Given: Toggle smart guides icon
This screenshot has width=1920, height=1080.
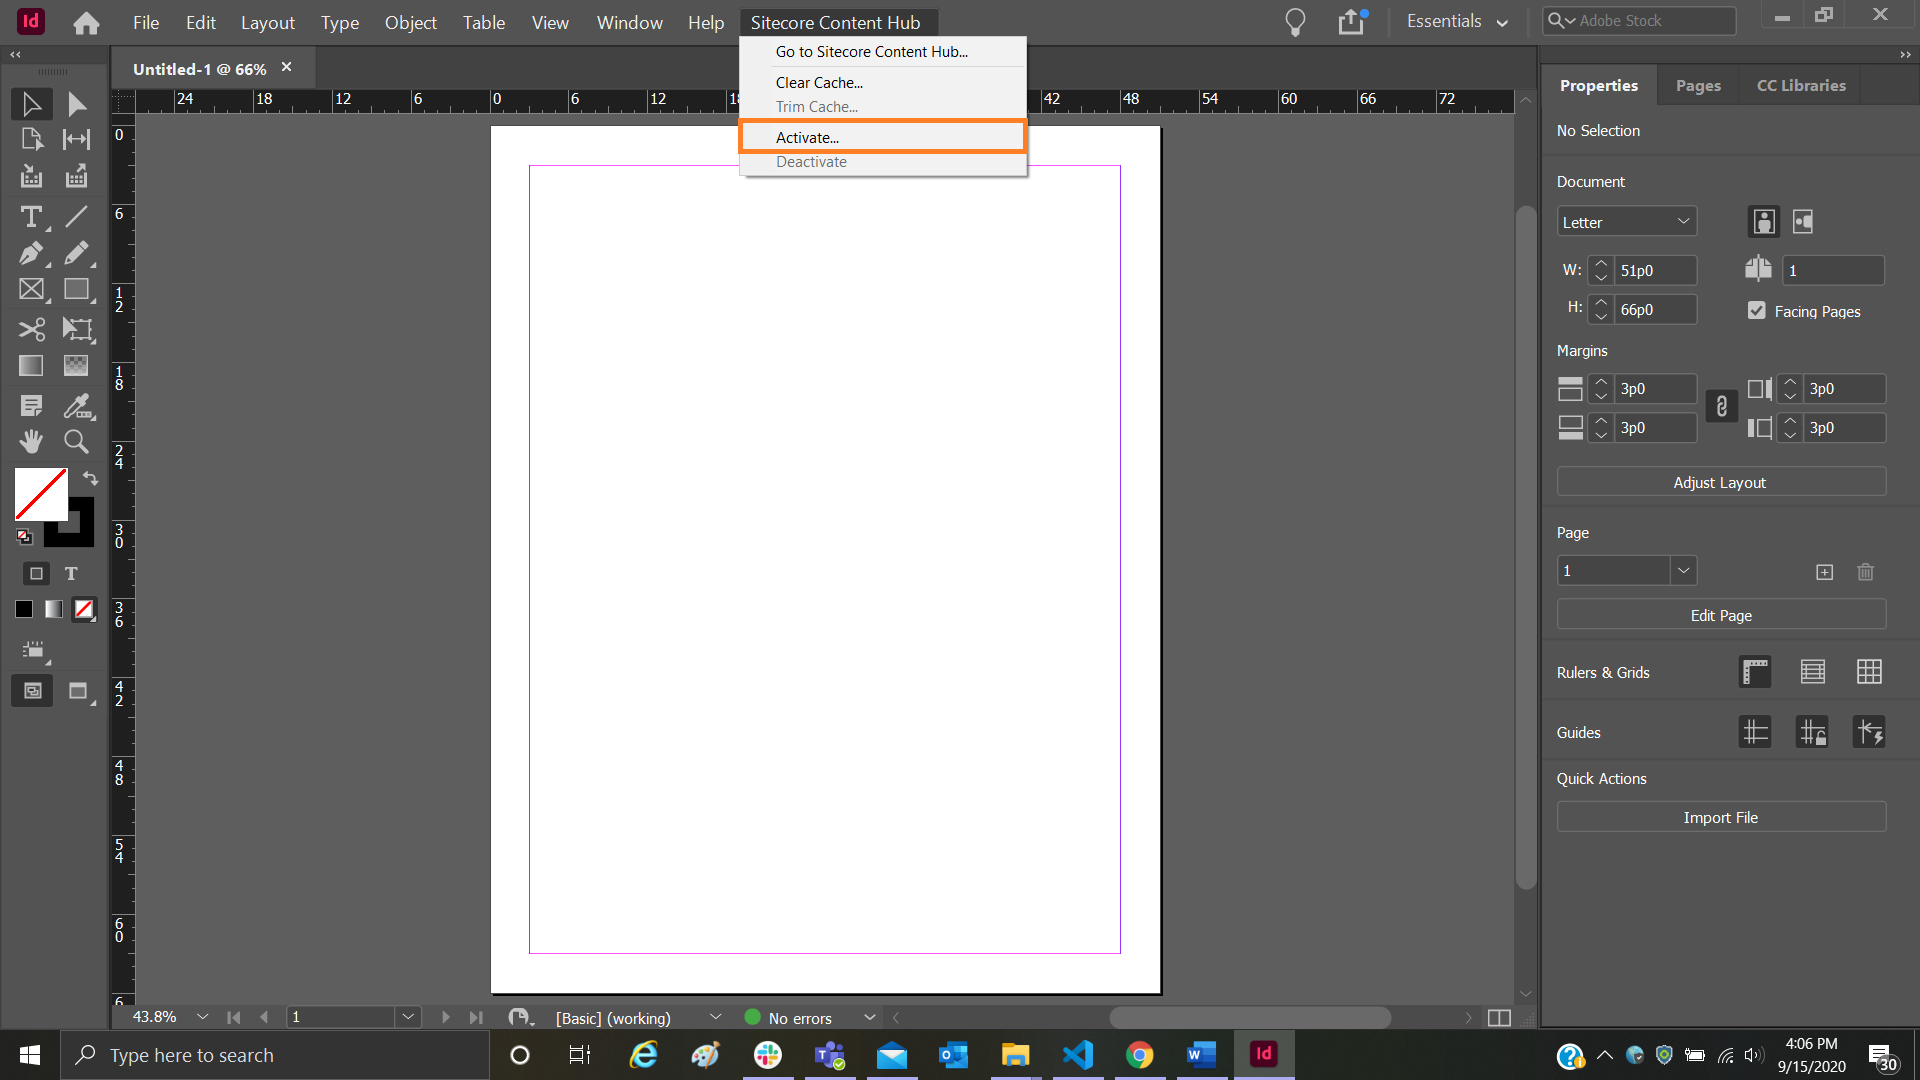Looking at the screenshot, I should [1869, 732].
